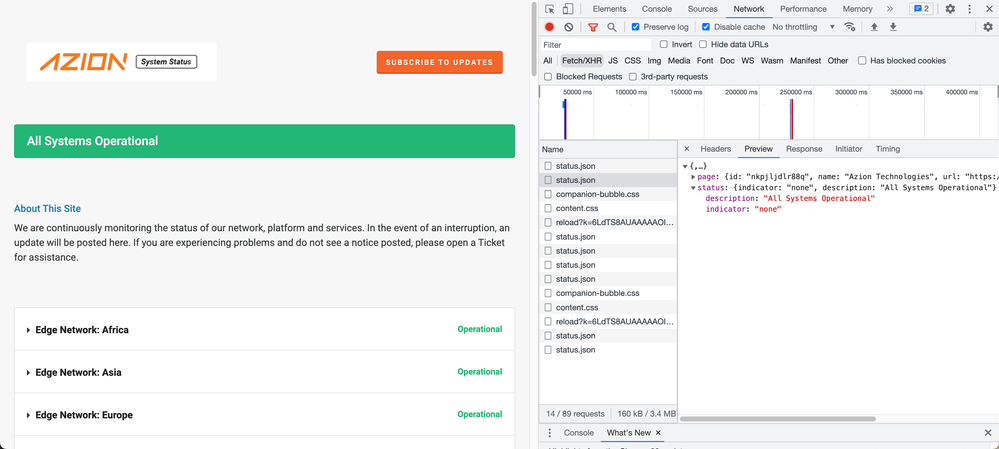
Task: Toggle the Disable cache checkbox
Action: (x=706, y=27)
